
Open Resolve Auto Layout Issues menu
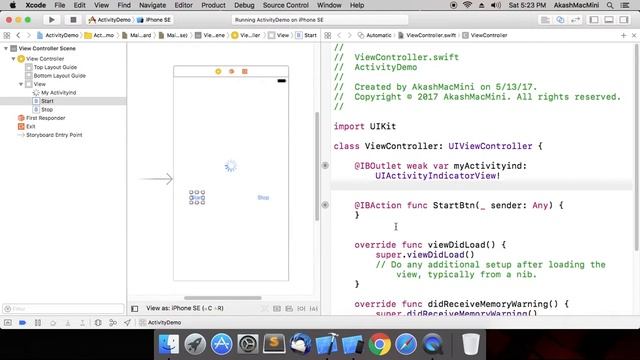(313, 309)
